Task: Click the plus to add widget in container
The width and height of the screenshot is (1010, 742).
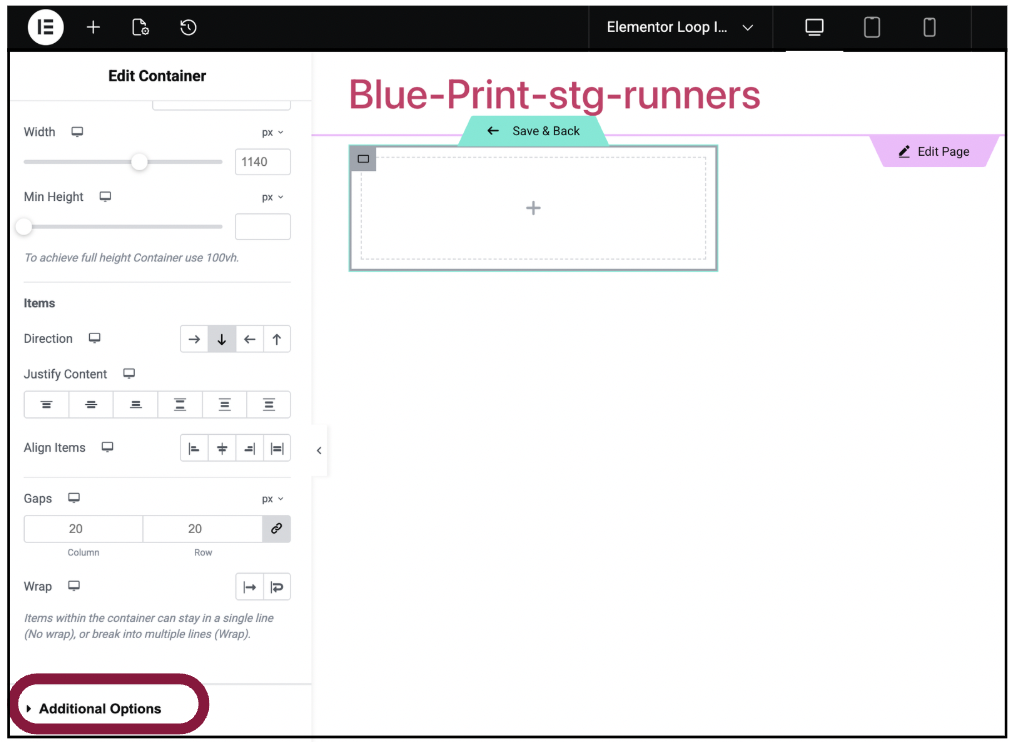Action: coord(533,208)
